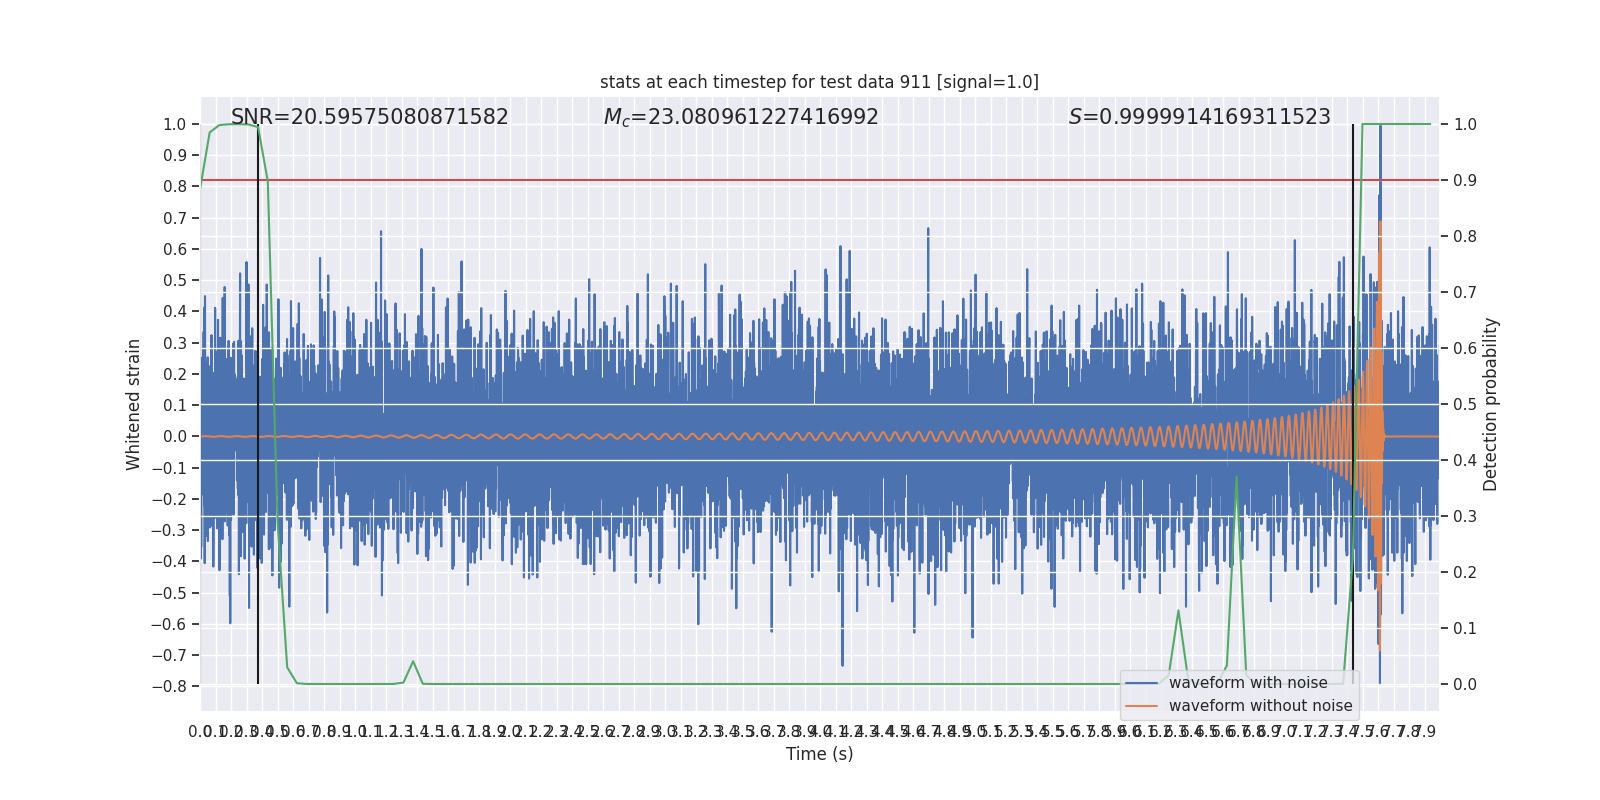
Task: Select the SNR=20.59 annotation text
Action: pyautogui.click(x=369, y=117)
